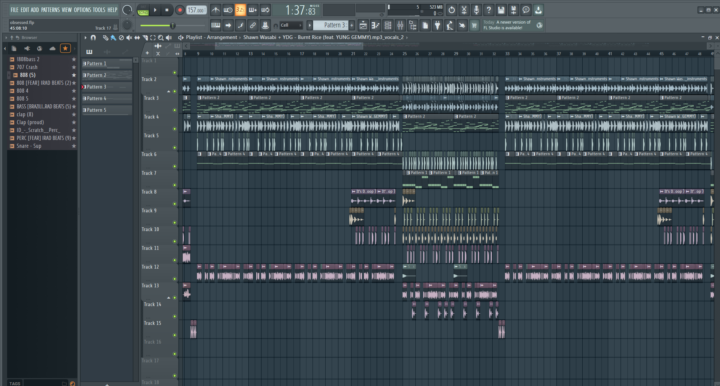The width and height of the screenshot is (720, 386).
Task: Select Pattern 5 in the picker list
Action: (107, 110)
